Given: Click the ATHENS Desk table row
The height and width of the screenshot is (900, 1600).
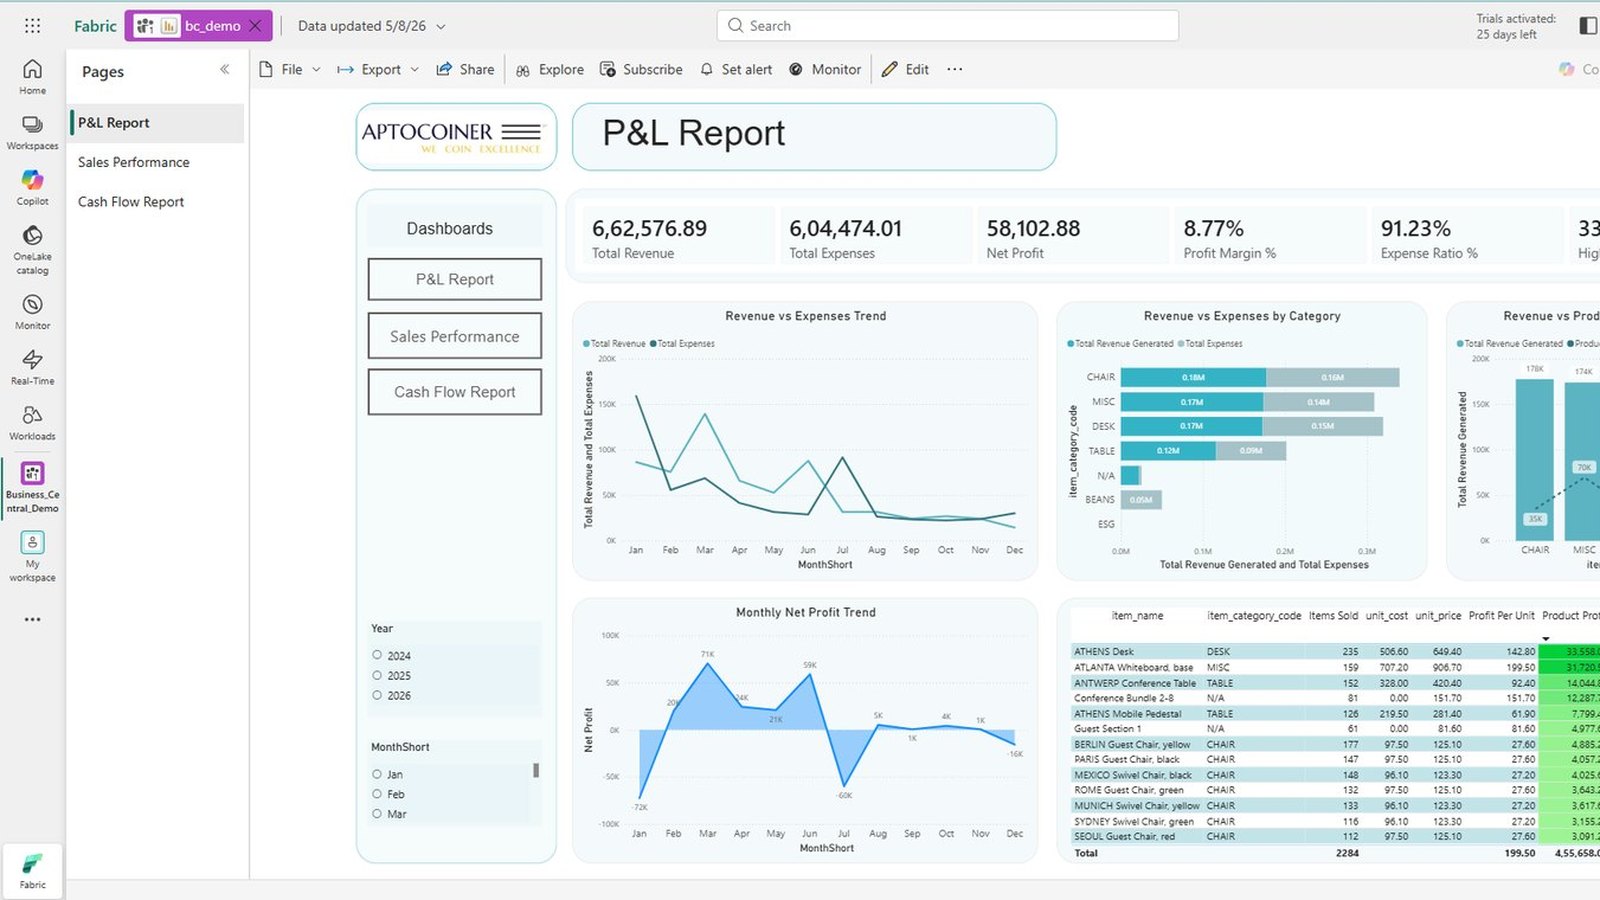Looking at the screenshot, I should 1335,651.
